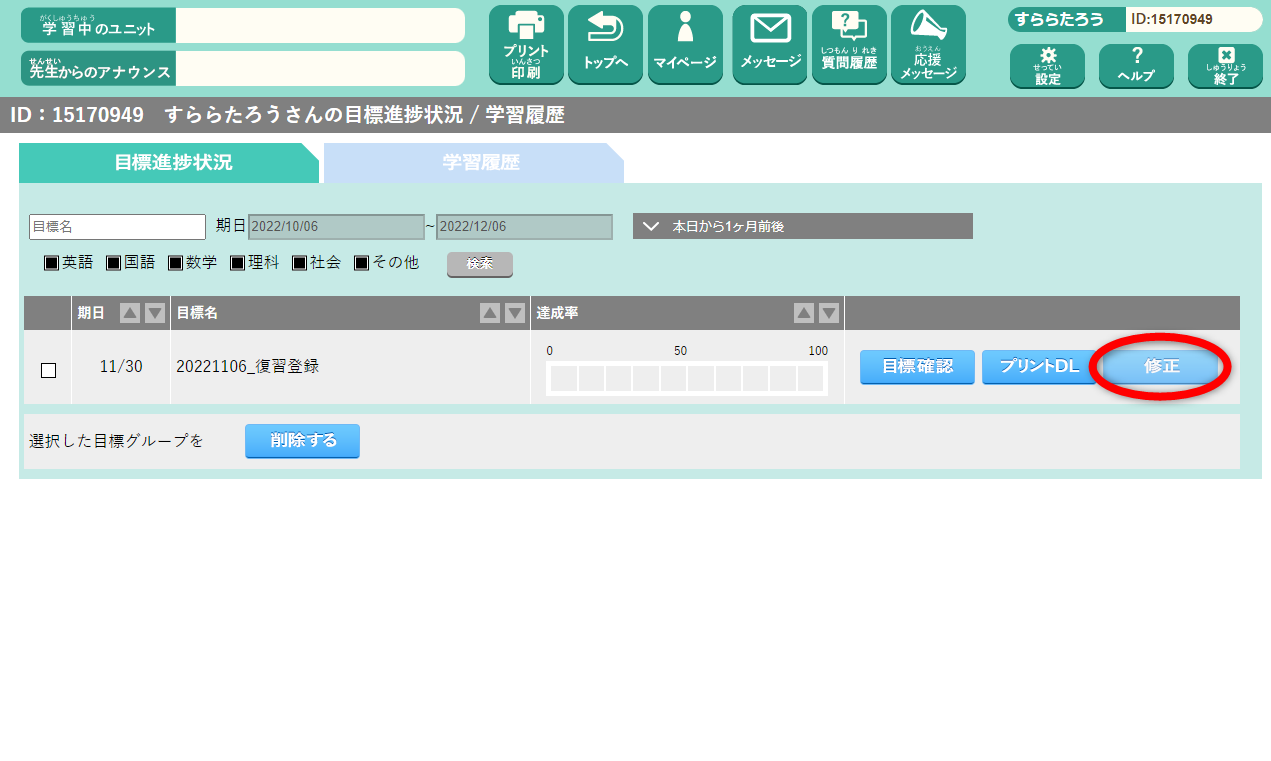Click the 11/30 due date cell
1271x761 pixels.
coord(121,366)
